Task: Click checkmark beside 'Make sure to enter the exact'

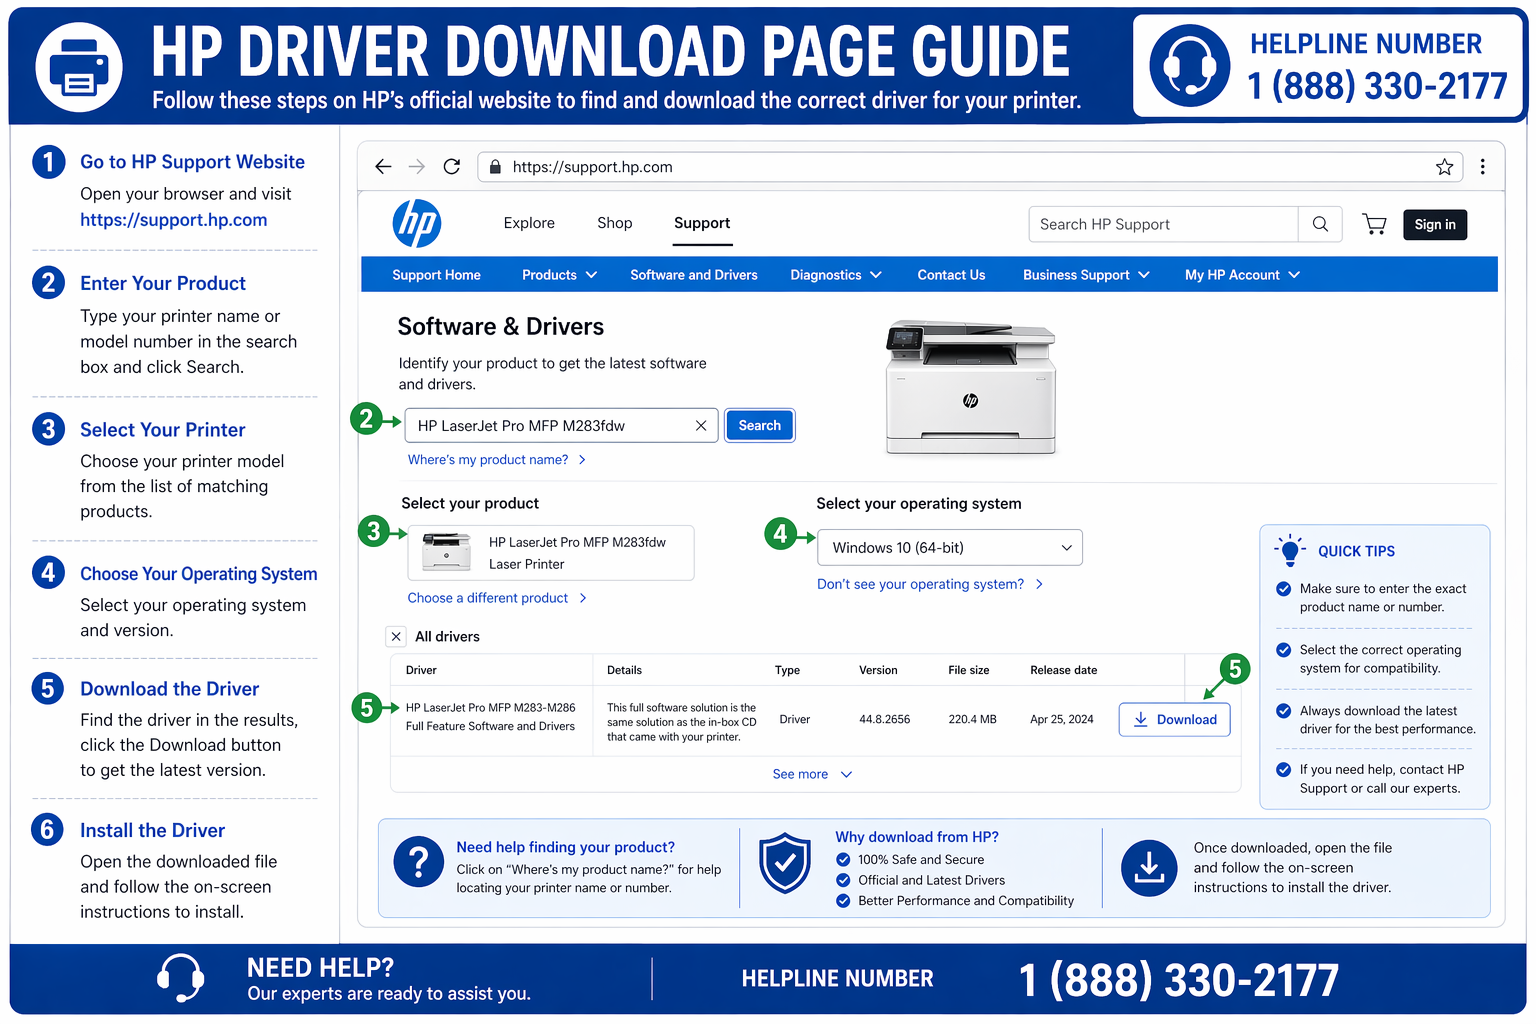Action: (1284, 589)
